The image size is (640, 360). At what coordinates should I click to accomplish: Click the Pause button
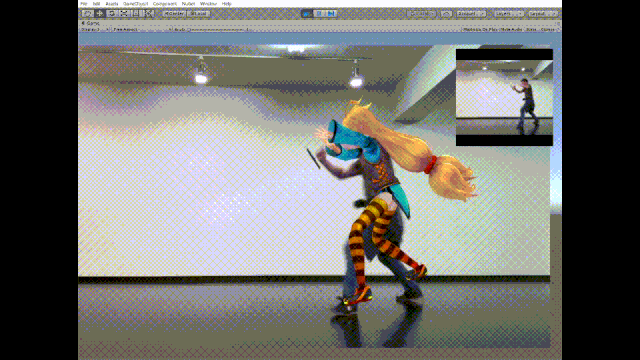pyautogui.click(x=319, y=13)
